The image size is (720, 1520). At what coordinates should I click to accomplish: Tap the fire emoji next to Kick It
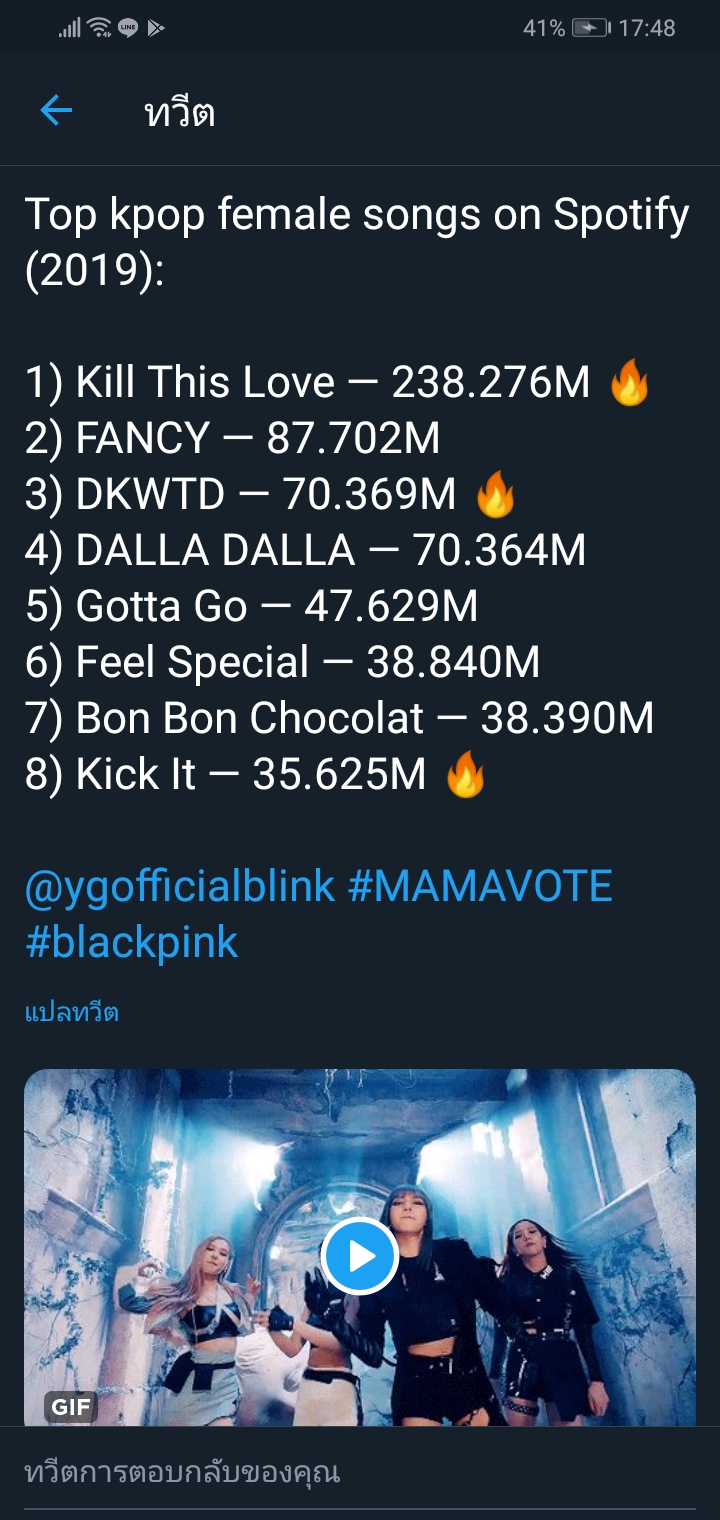click(x=465, y=775)
